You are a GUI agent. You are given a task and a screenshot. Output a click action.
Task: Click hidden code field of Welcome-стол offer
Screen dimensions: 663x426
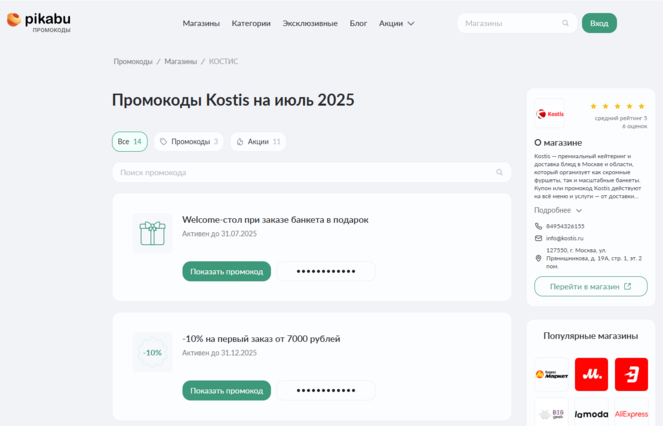click(x=326, y=271)
